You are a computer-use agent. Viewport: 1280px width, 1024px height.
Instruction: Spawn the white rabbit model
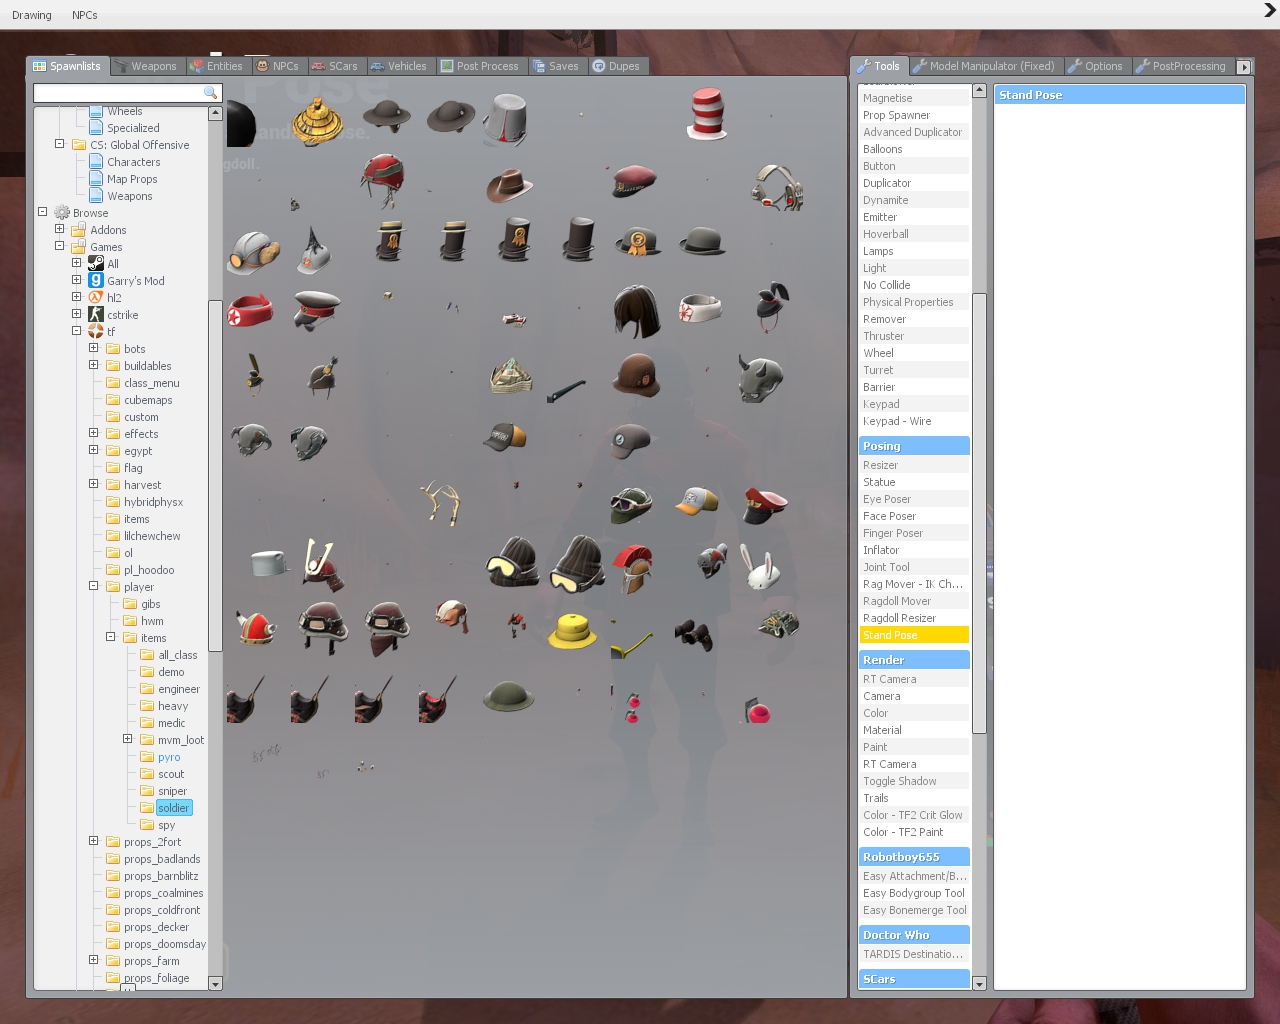coord(761,567)
